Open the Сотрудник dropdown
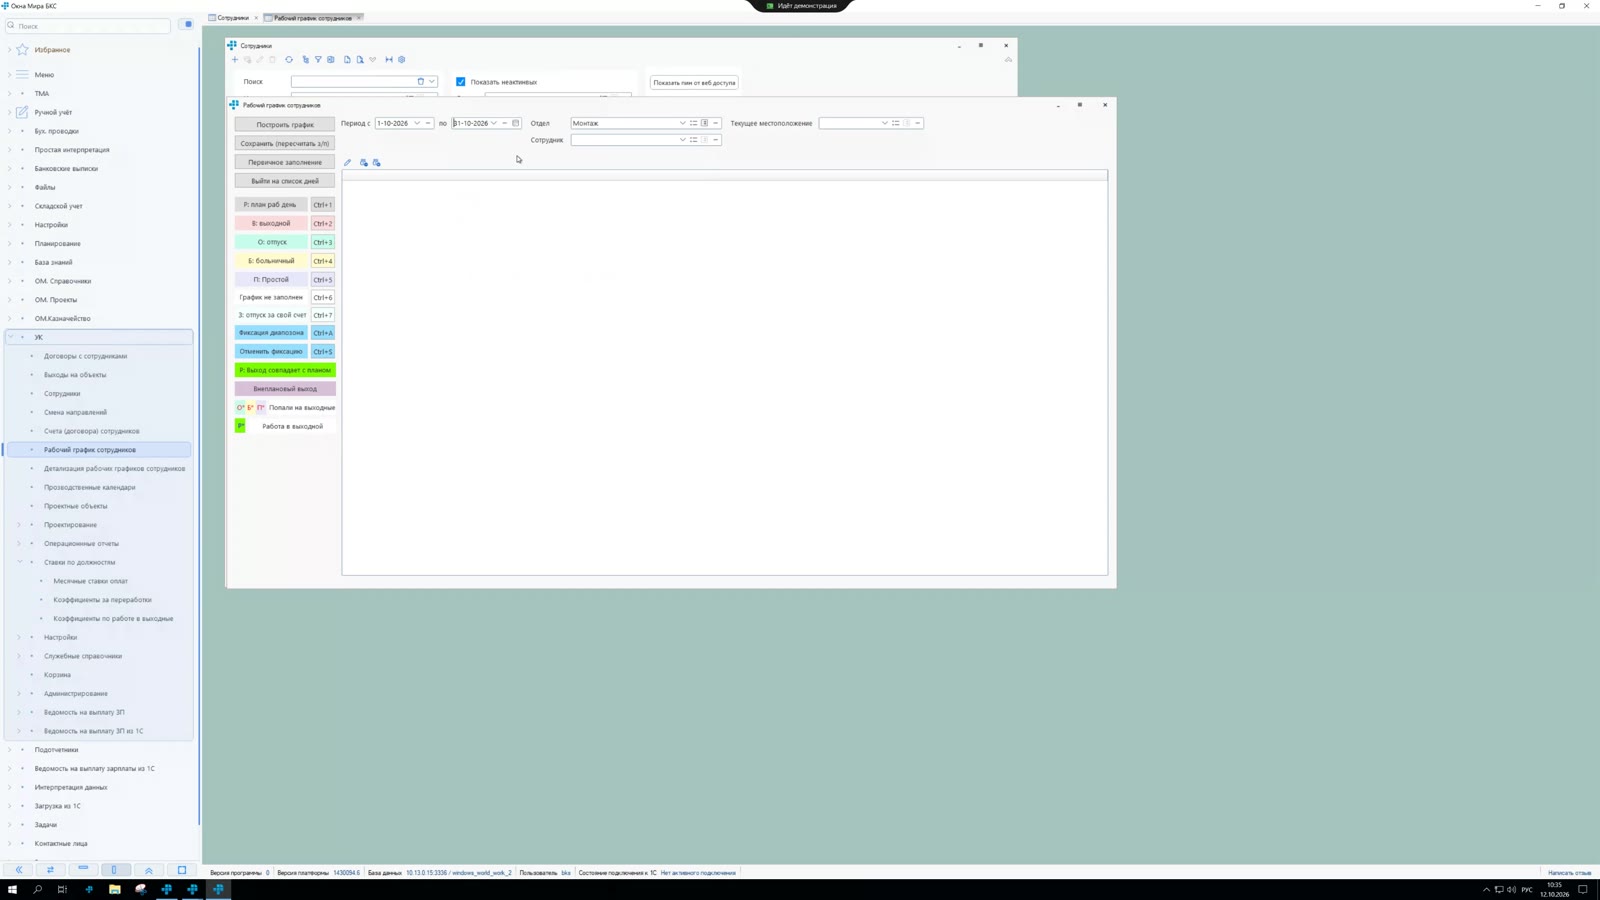1600x900 pixels. point(683,140)
